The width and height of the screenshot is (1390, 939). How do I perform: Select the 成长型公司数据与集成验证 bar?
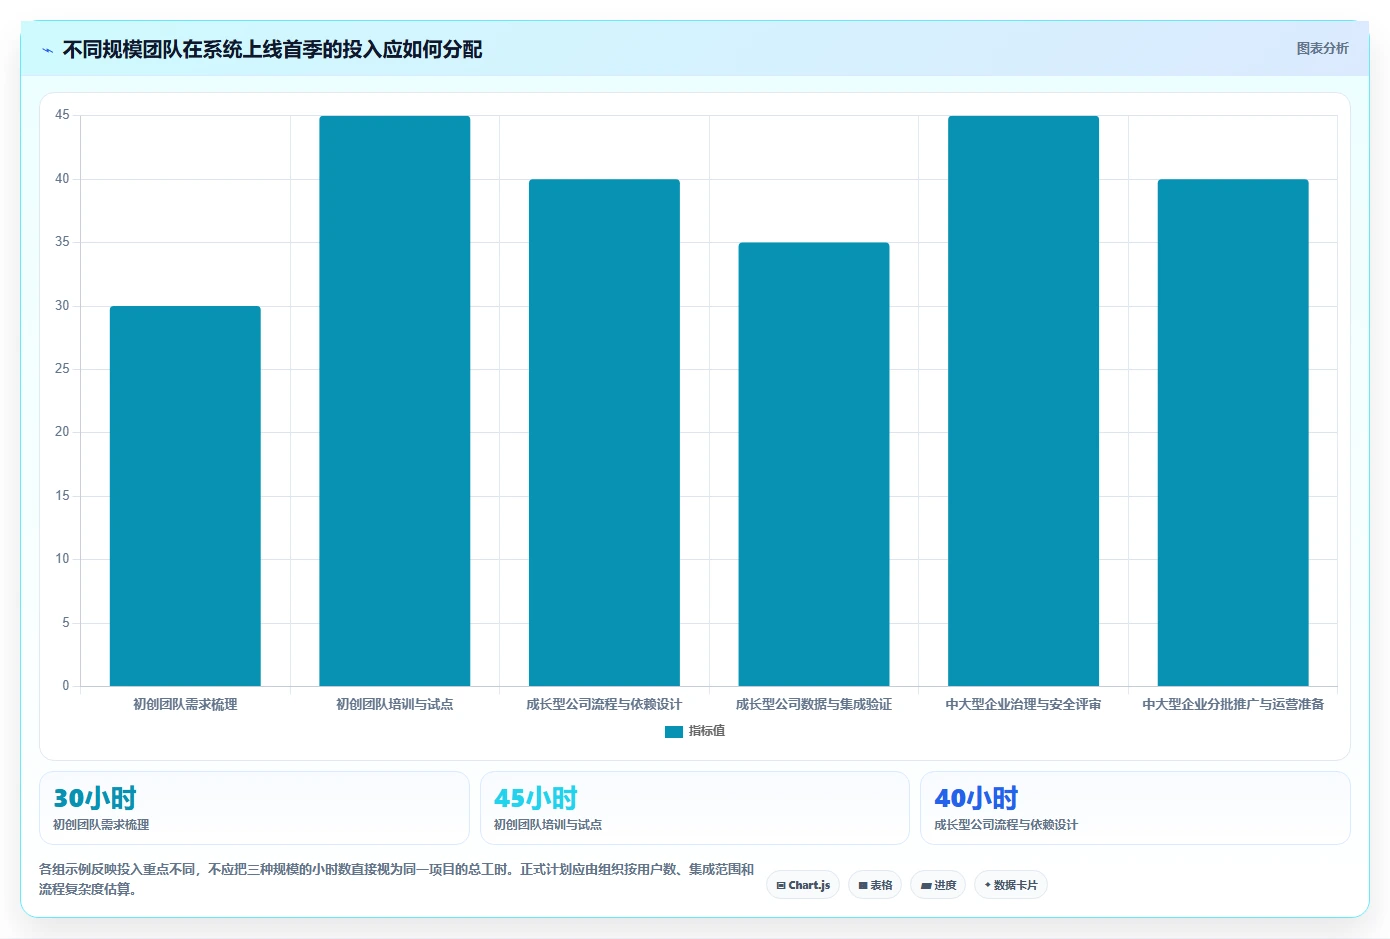click(814, 464)
